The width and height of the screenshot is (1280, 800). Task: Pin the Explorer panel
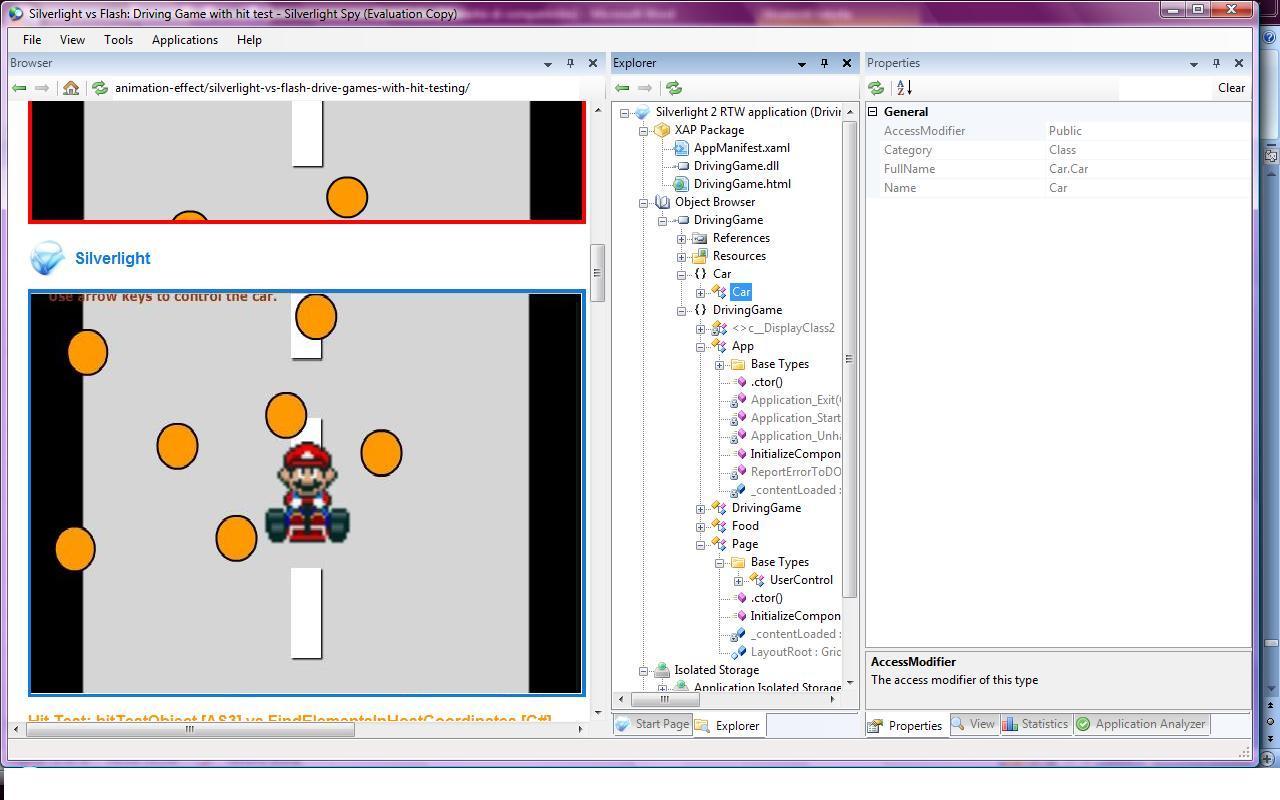tap(824, 63)
